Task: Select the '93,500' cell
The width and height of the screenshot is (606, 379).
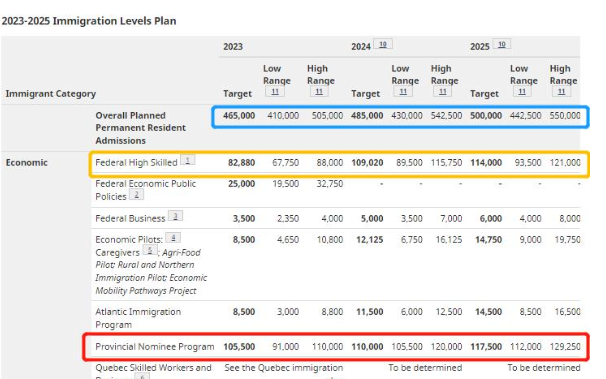Action: [x=528, y=163]
